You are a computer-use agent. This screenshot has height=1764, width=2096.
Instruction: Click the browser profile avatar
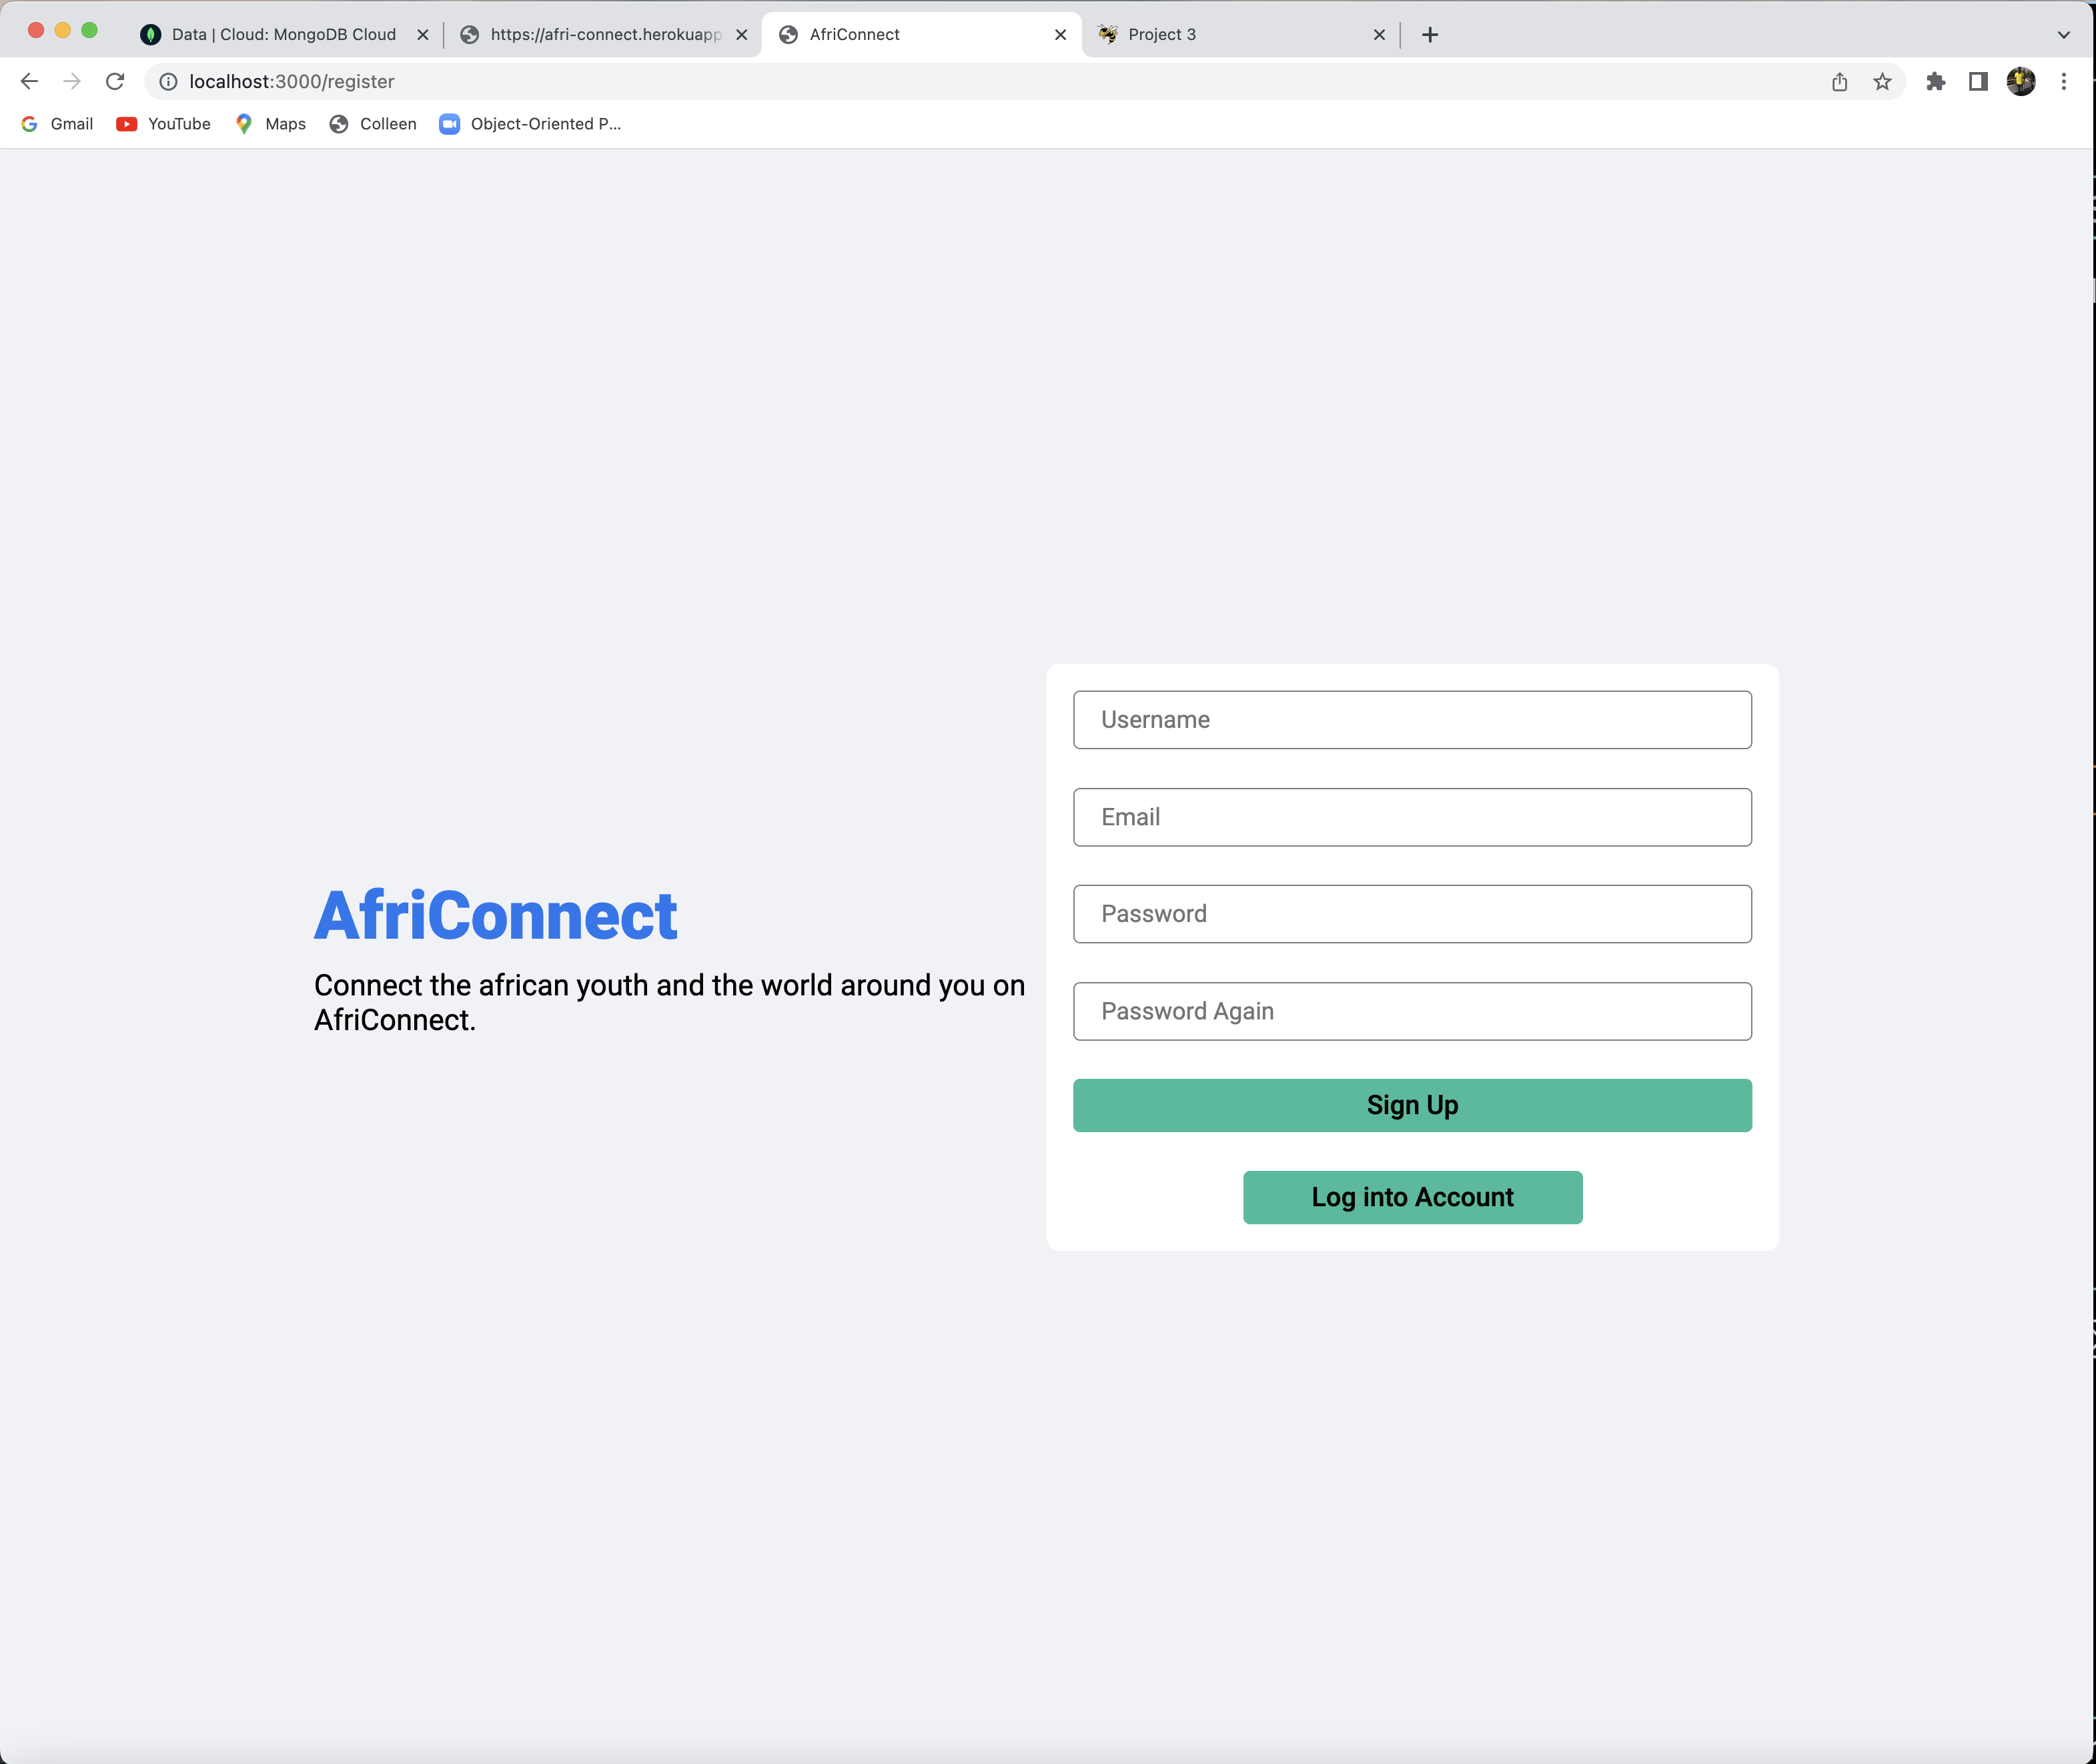pos(2021,81)
